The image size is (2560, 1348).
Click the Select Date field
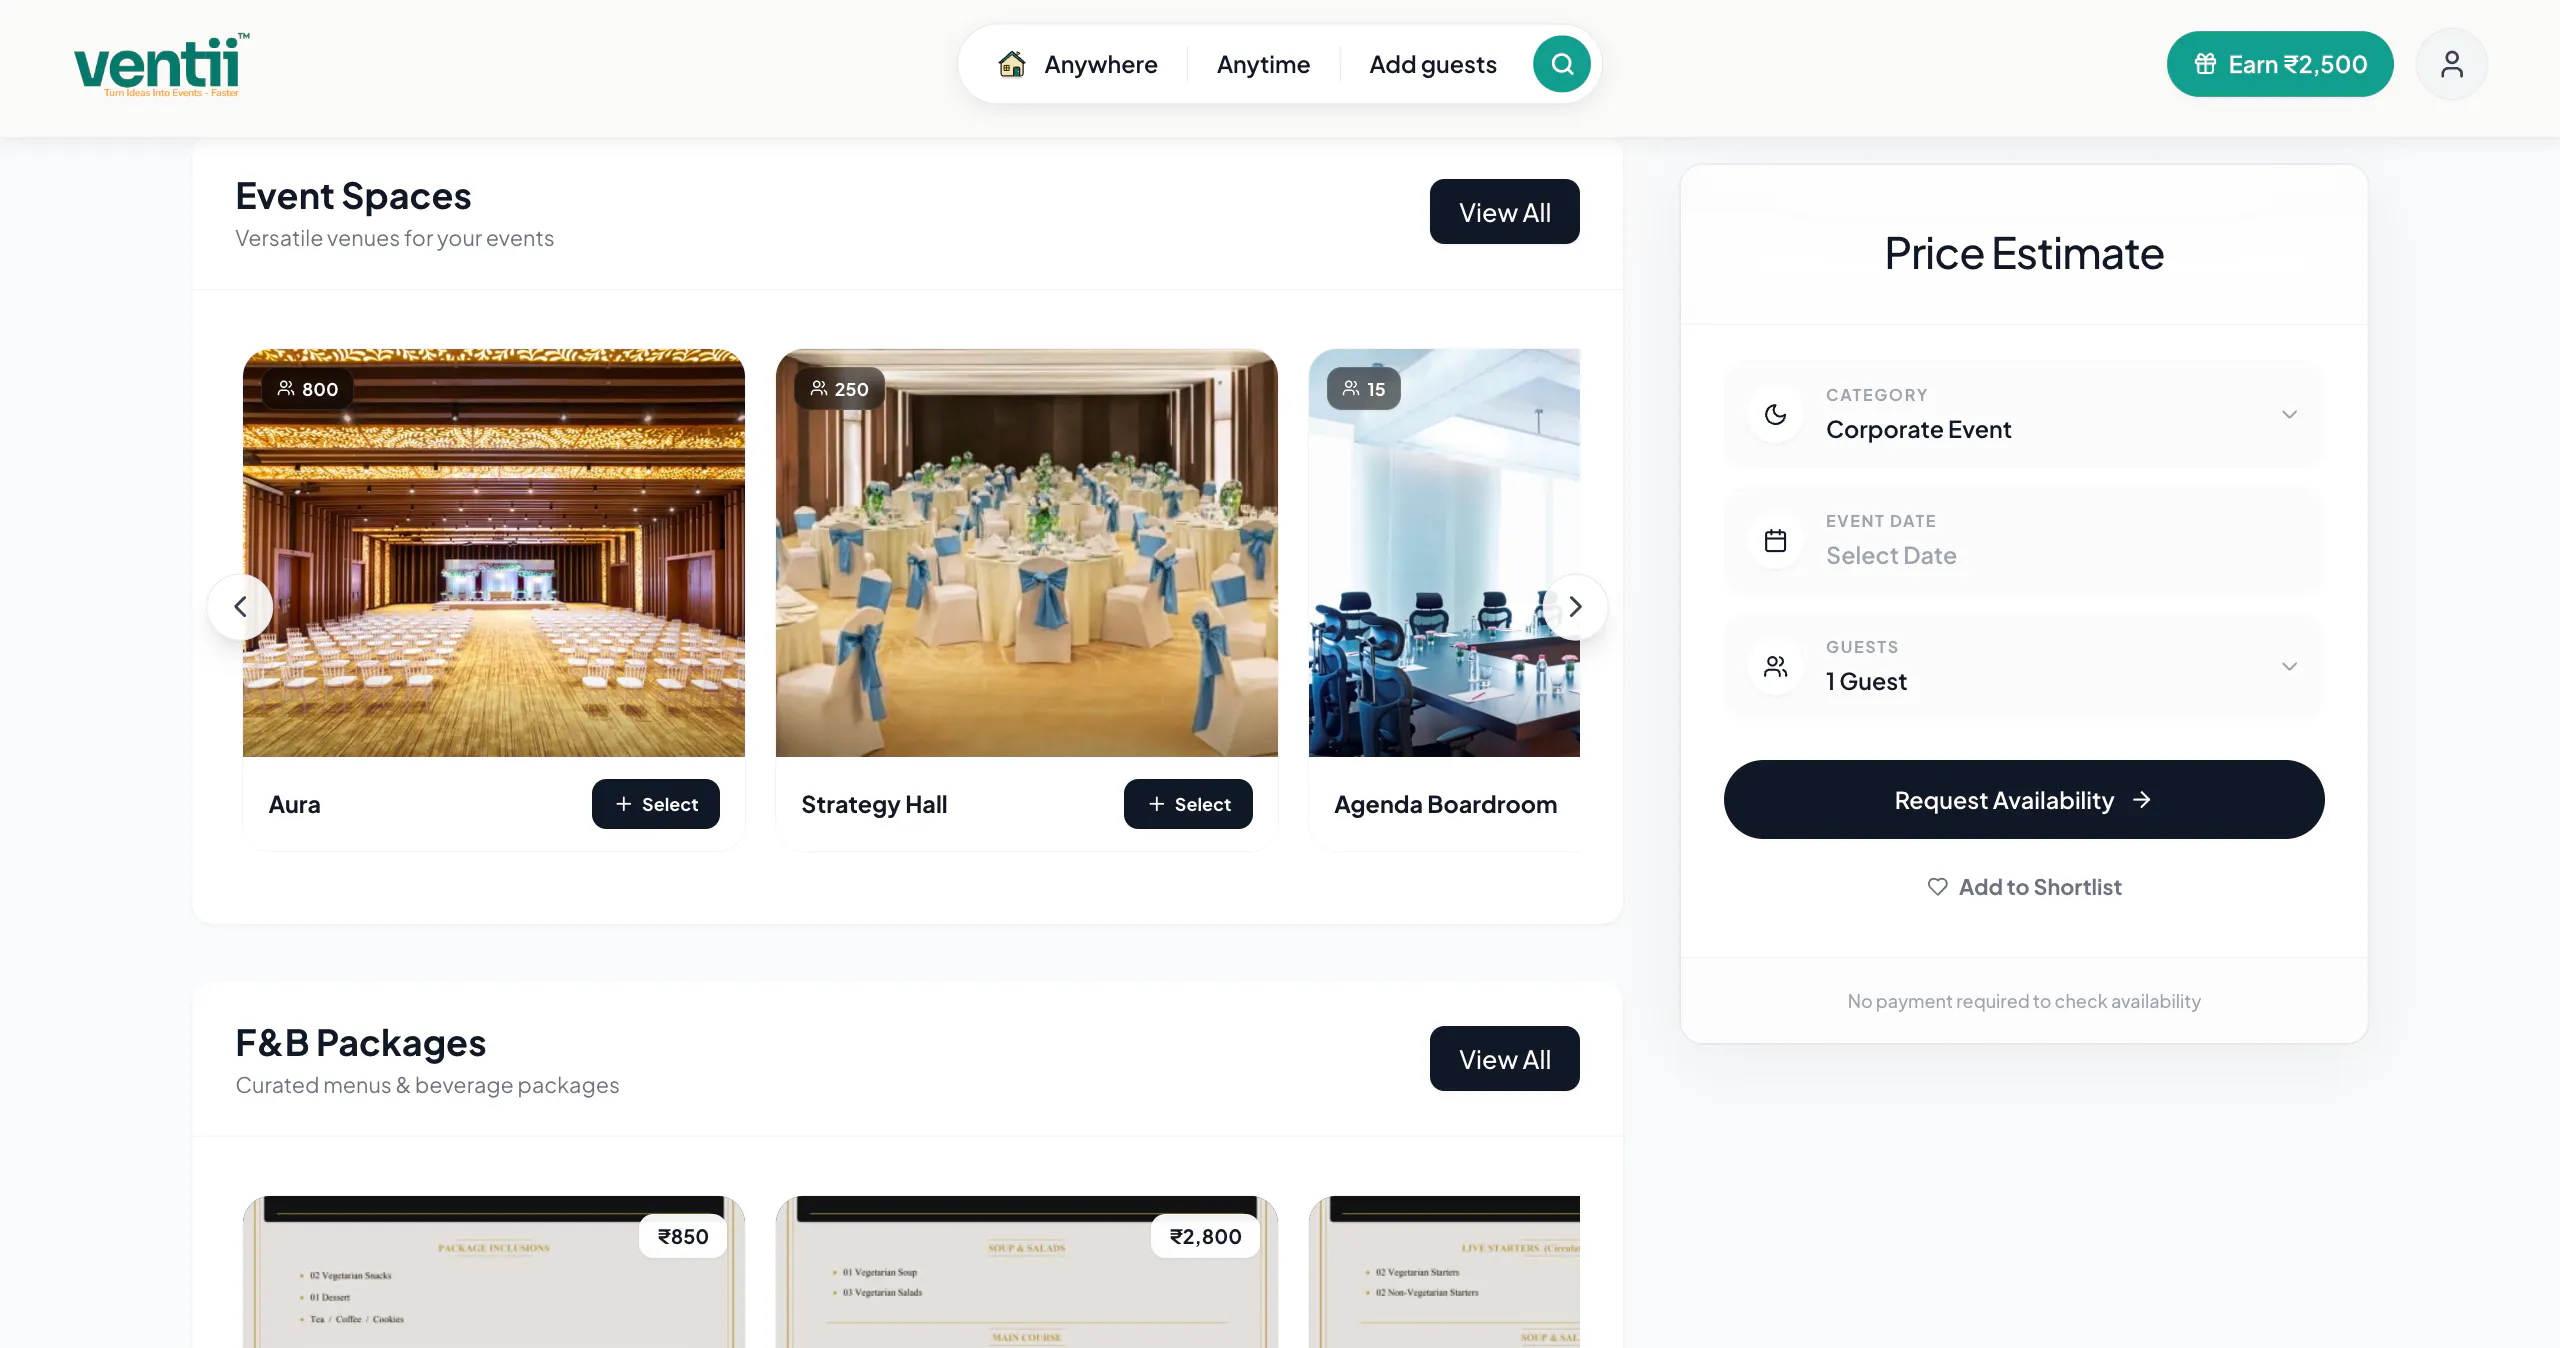click(2023, 540)
